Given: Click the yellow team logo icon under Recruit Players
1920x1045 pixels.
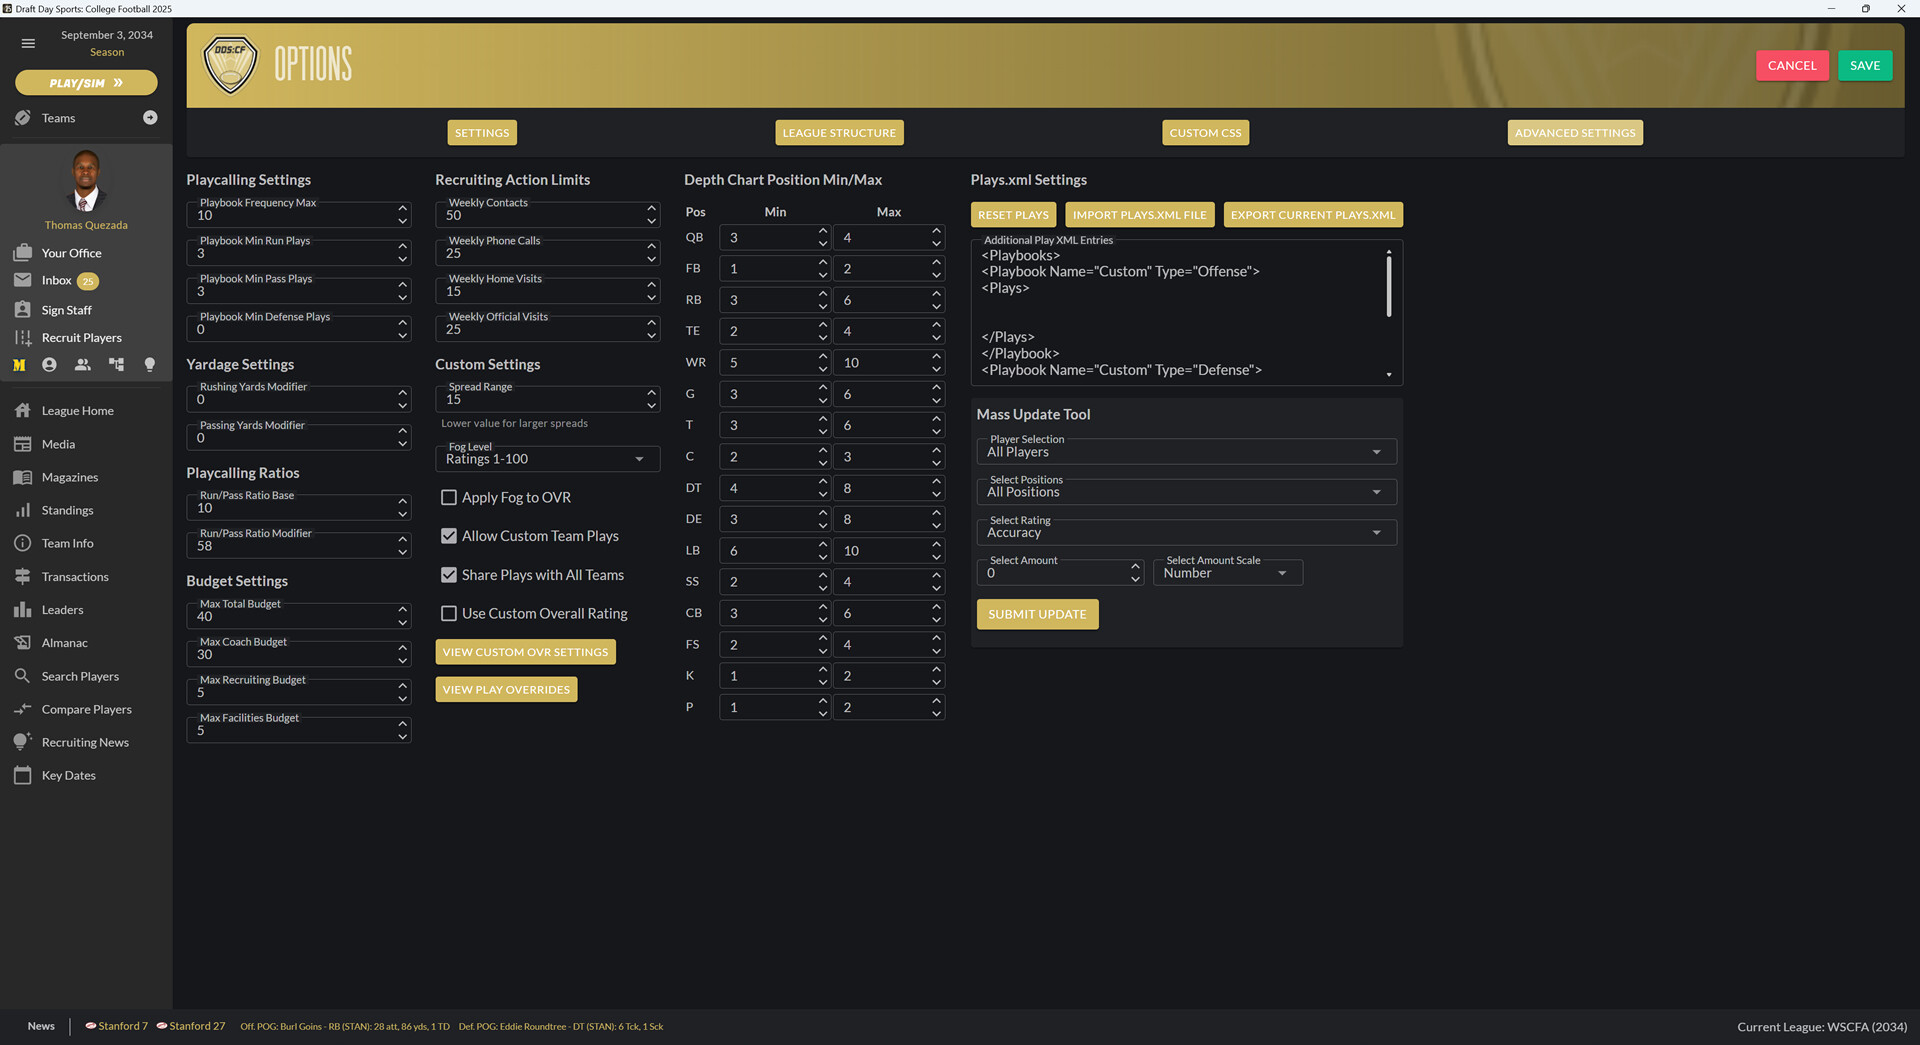Looking at the screenshot, I should point(18,365).
